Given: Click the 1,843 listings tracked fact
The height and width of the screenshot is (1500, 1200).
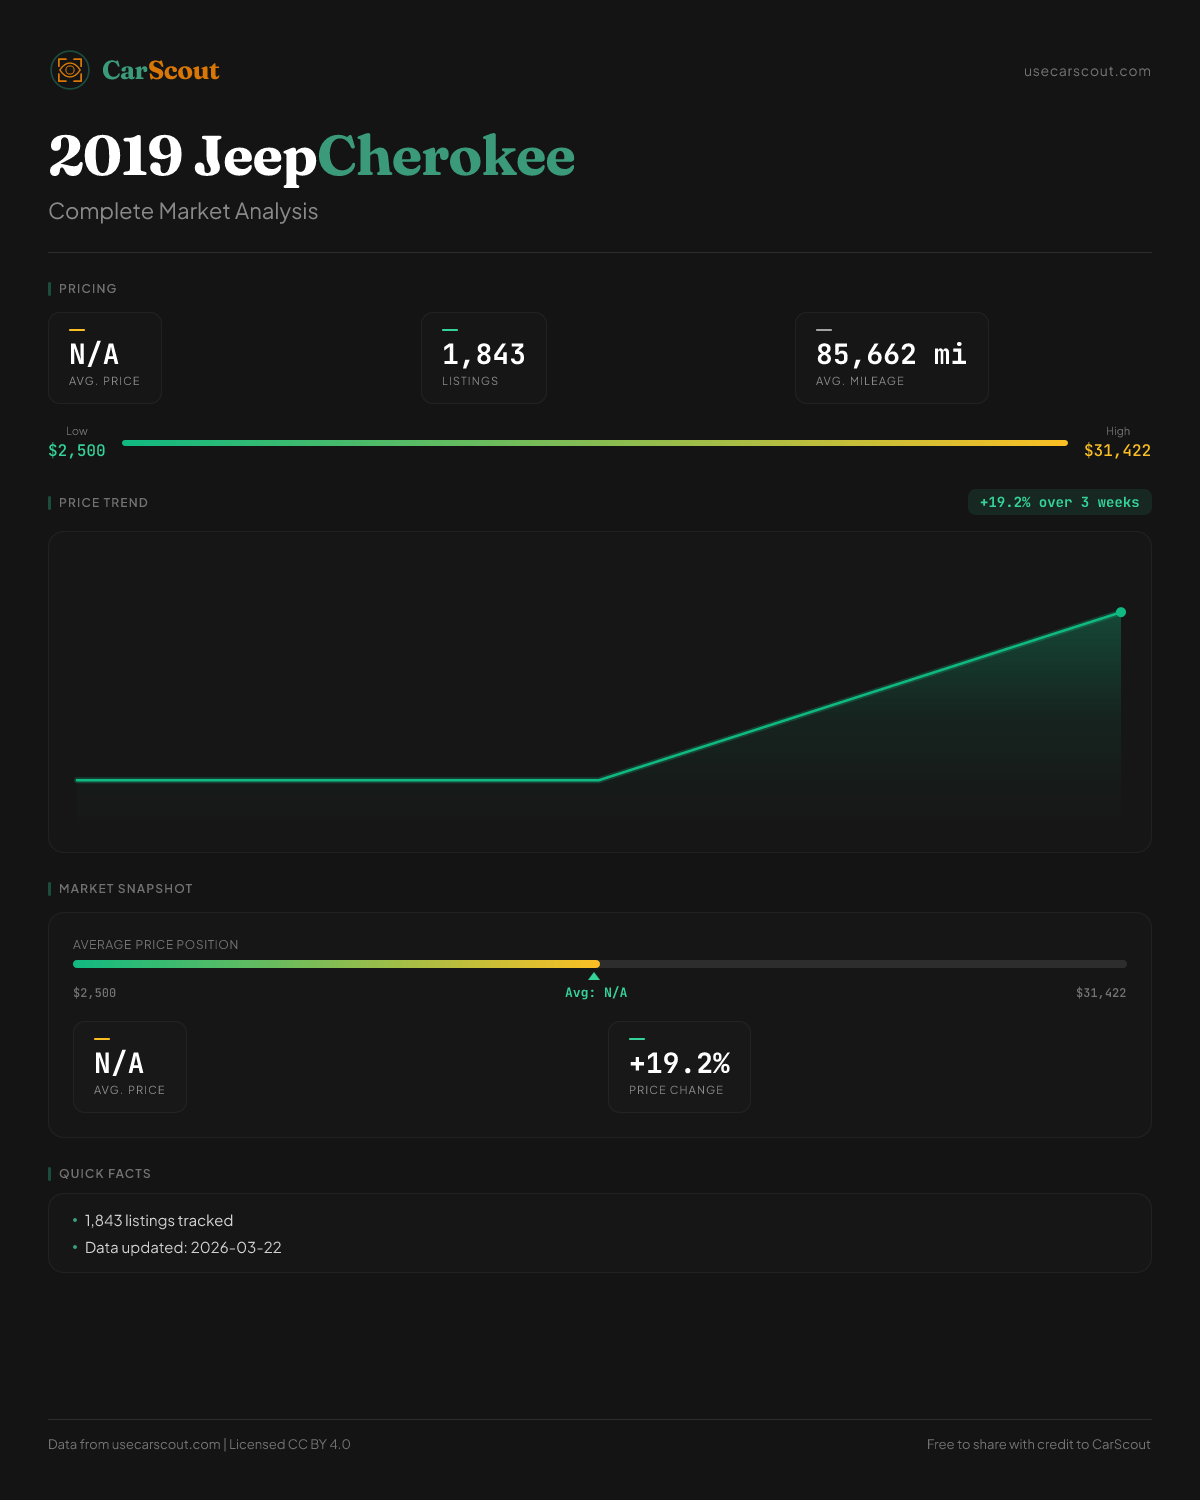Looking at the screenshot, I should (159, 1221).
